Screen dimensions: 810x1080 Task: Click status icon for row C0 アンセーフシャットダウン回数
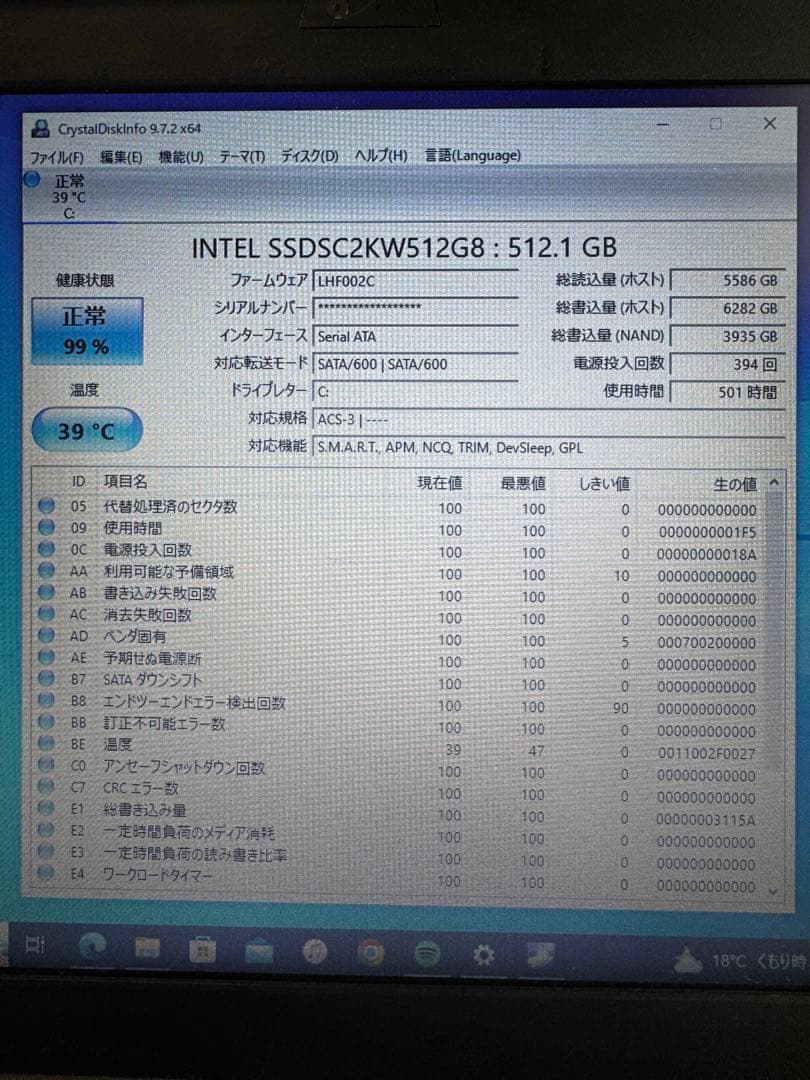pyautogui.click(x=46, y=765)
